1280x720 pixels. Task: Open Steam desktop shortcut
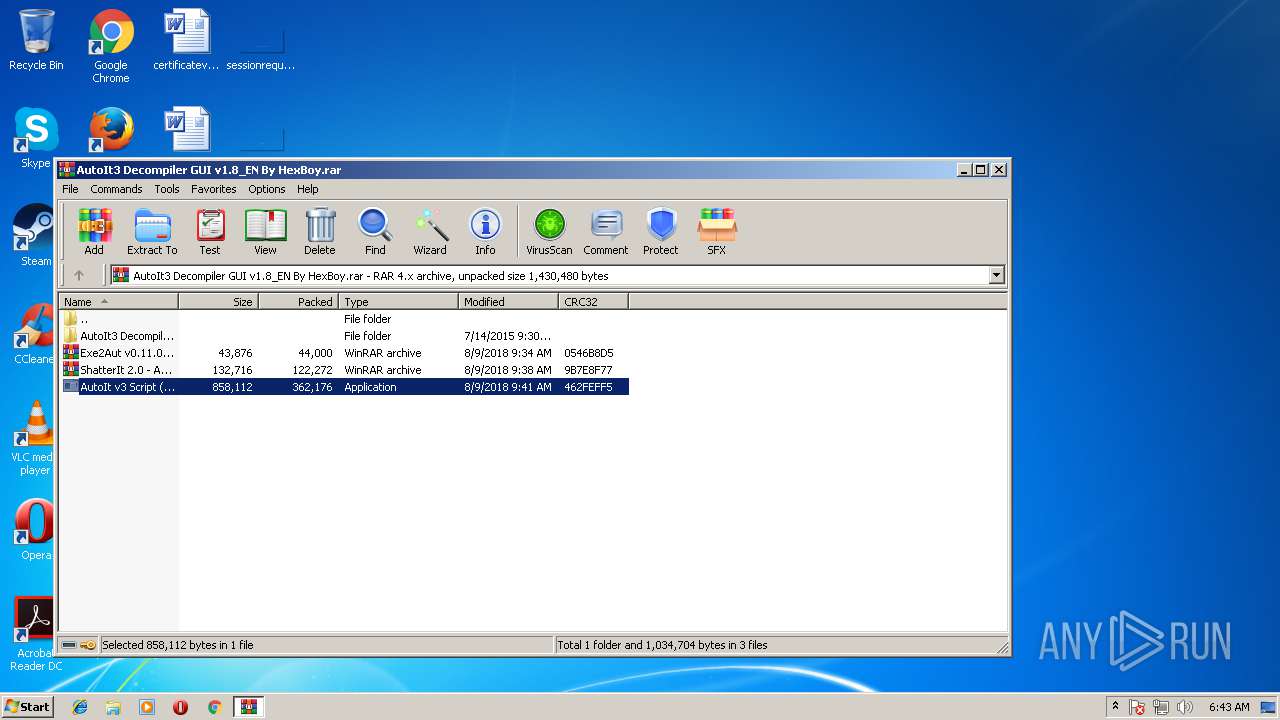pos(36,236)
